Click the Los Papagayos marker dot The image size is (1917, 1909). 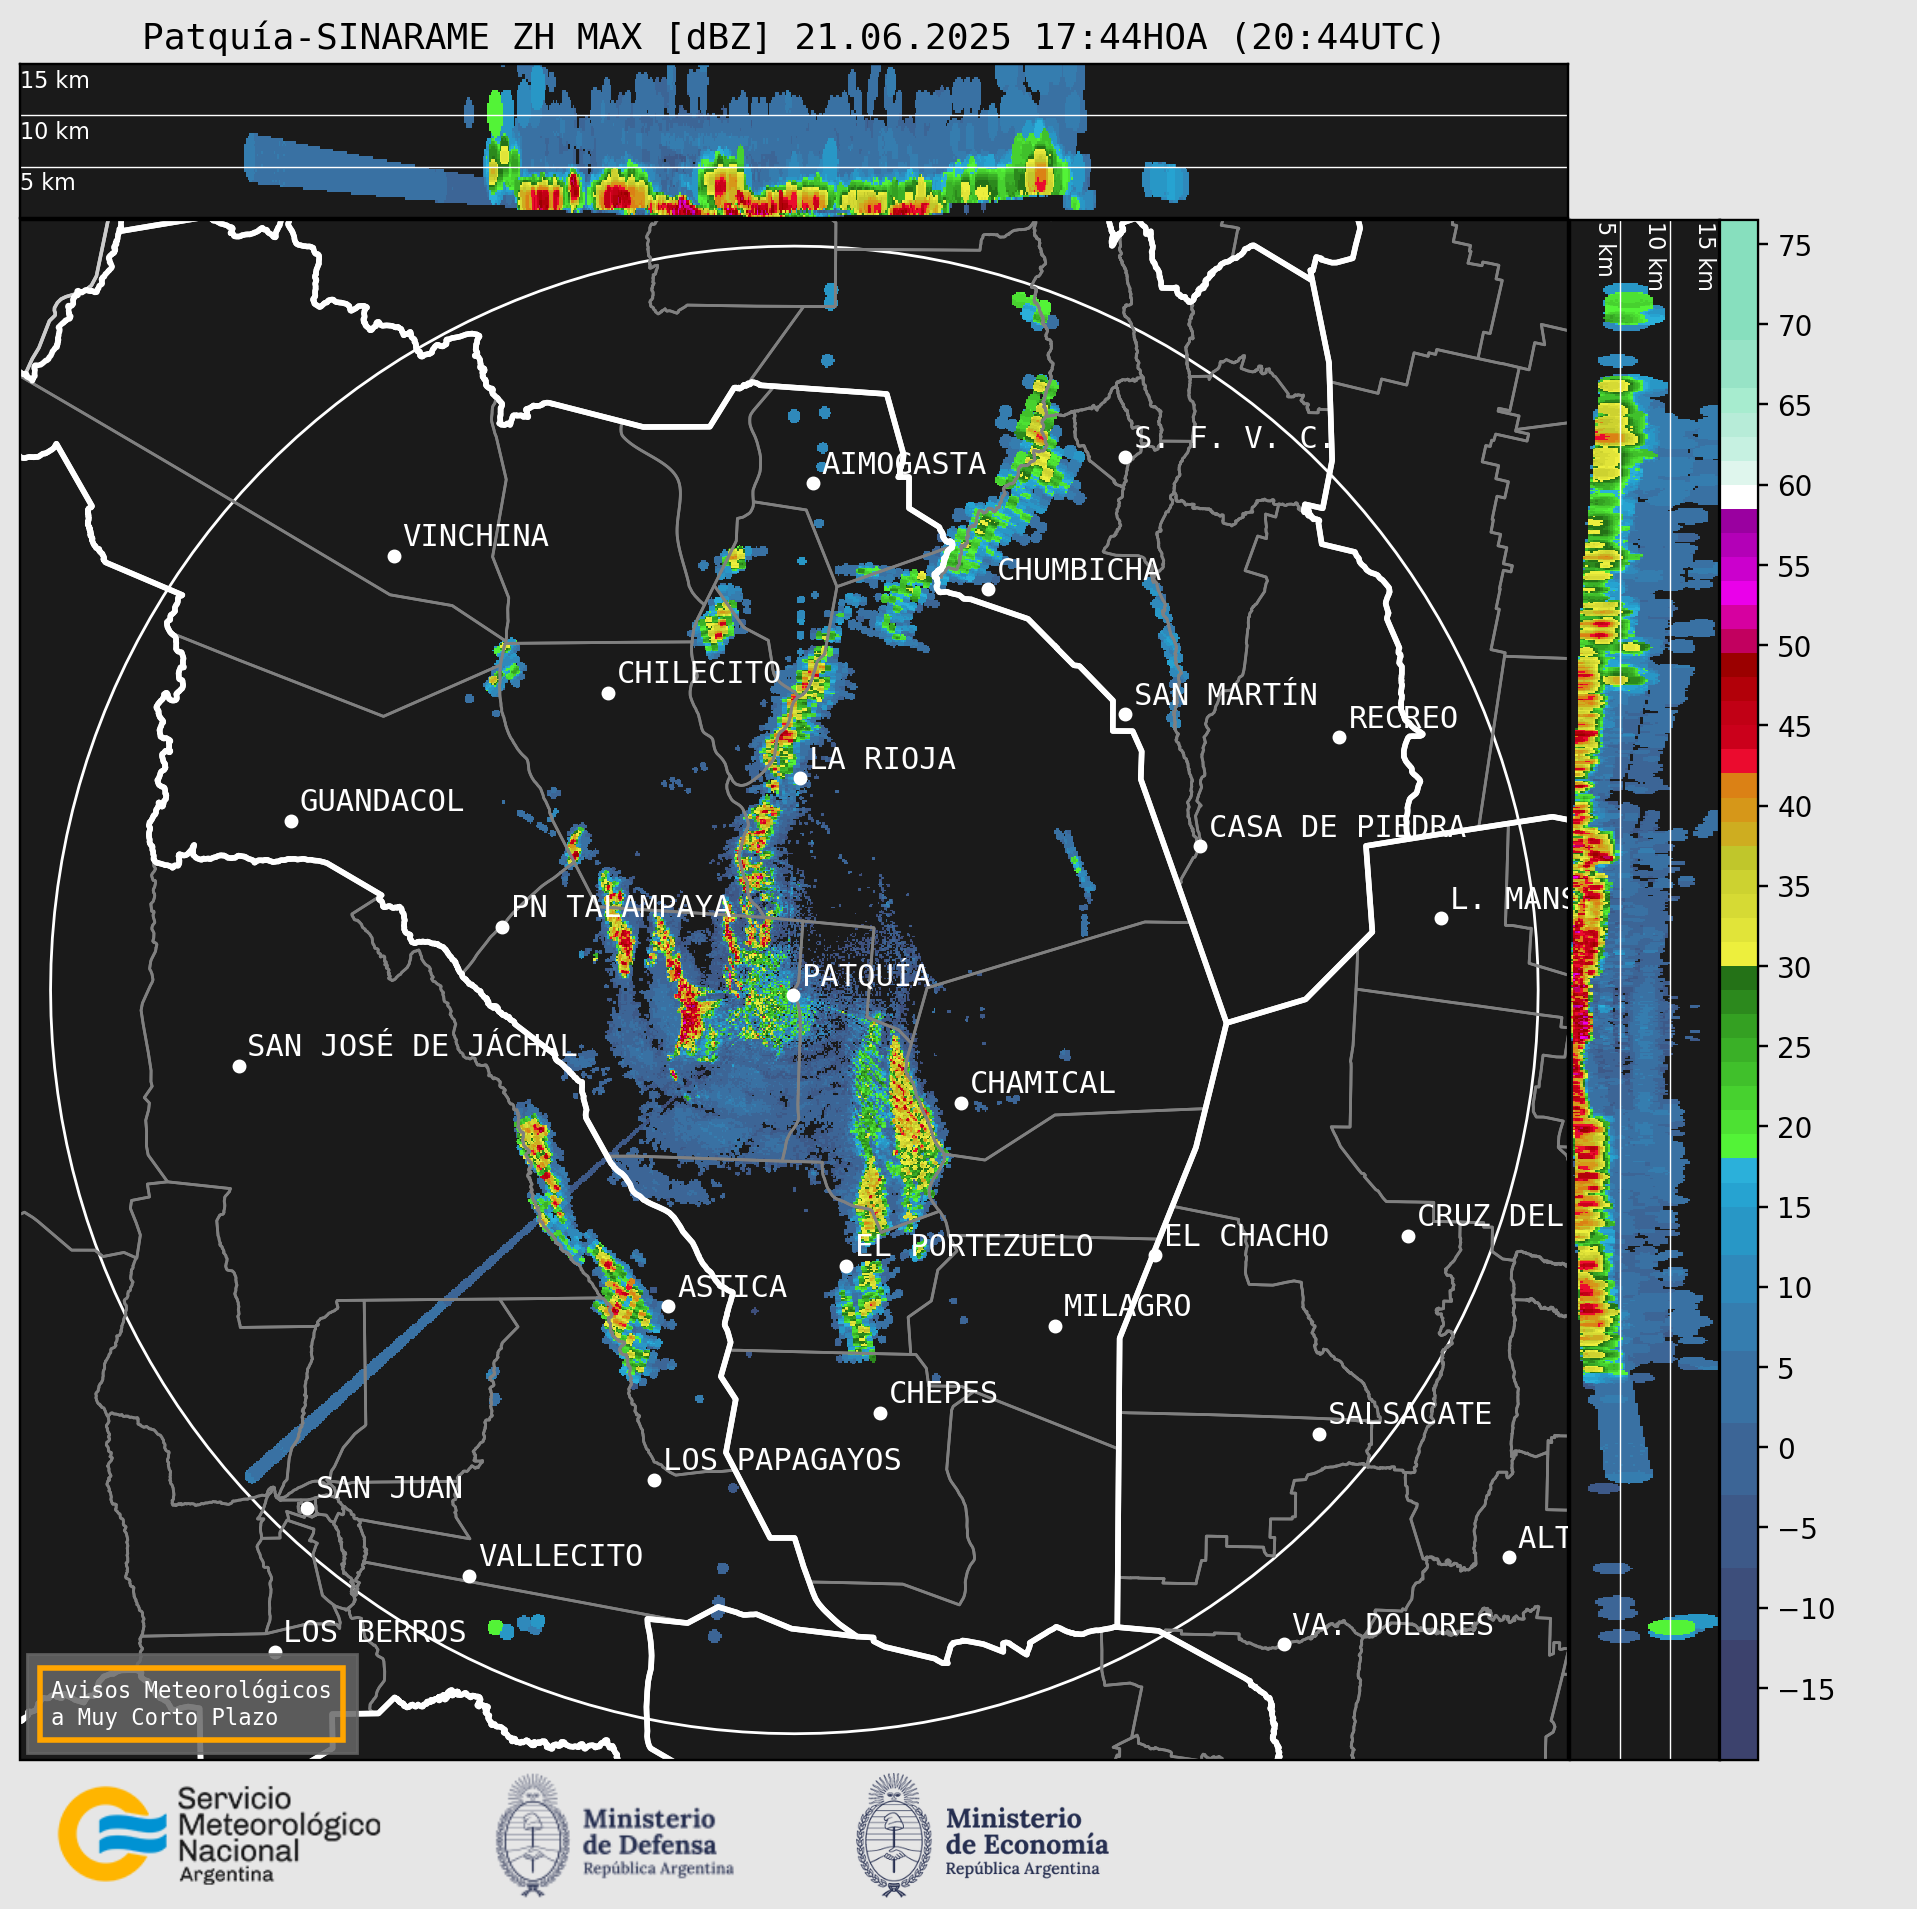(x=654, y=1480)
